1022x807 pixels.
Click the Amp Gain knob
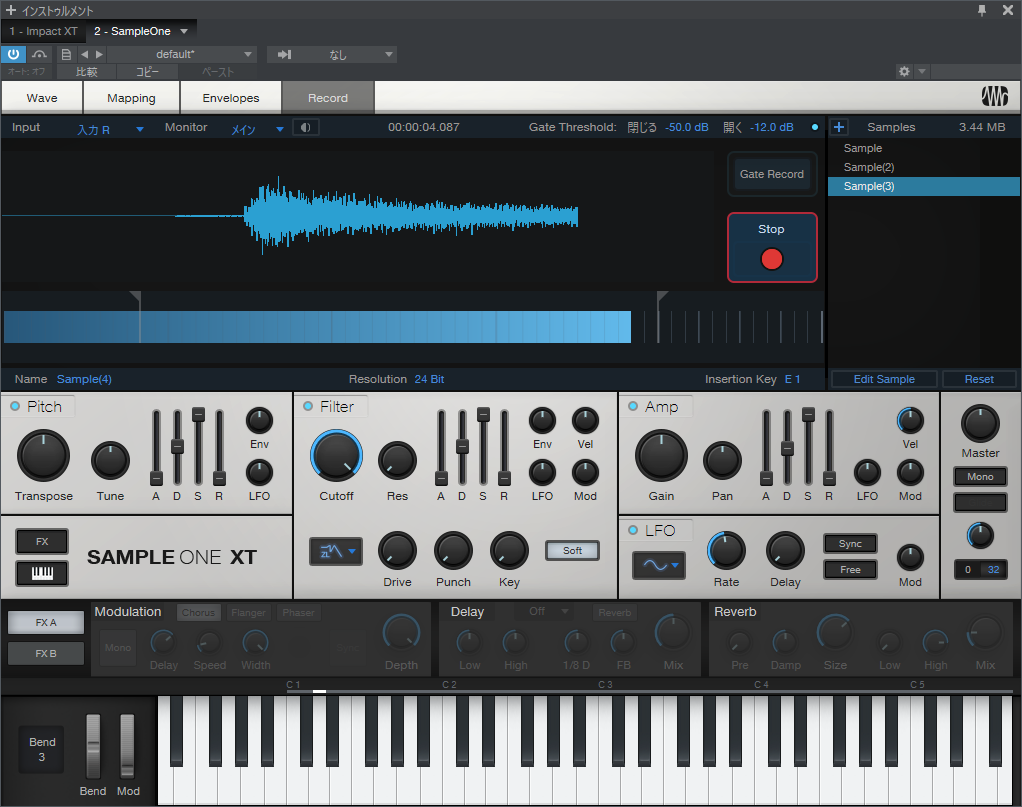[x=661, y=456]
